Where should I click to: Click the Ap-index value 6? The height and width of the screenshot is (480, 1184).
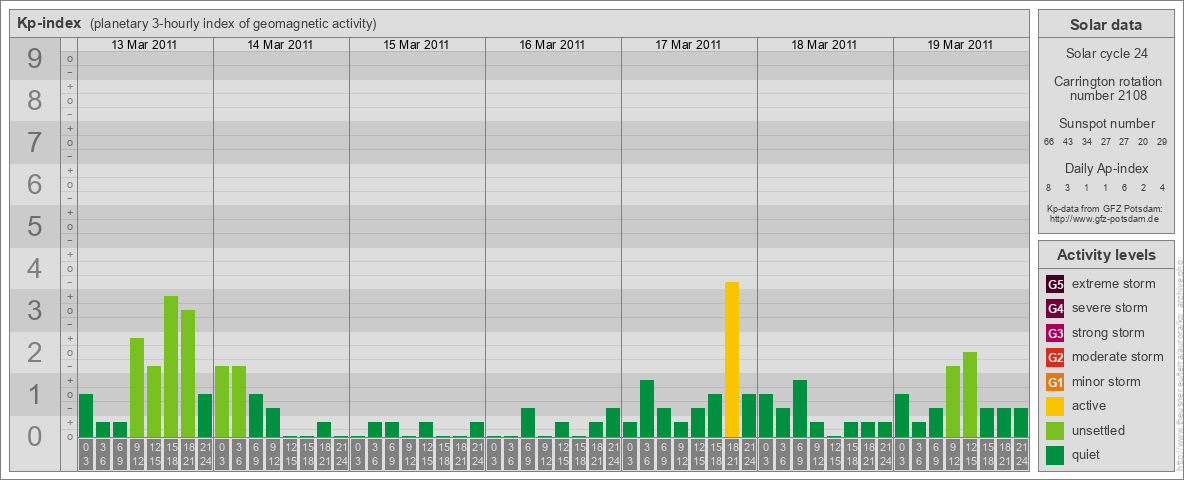pyautogui.click(x=1124, y=187)
